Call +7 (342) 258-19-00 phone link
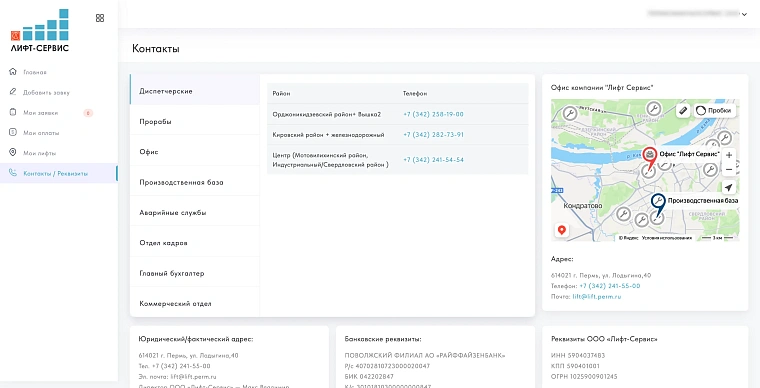 [x=433, y=114]
